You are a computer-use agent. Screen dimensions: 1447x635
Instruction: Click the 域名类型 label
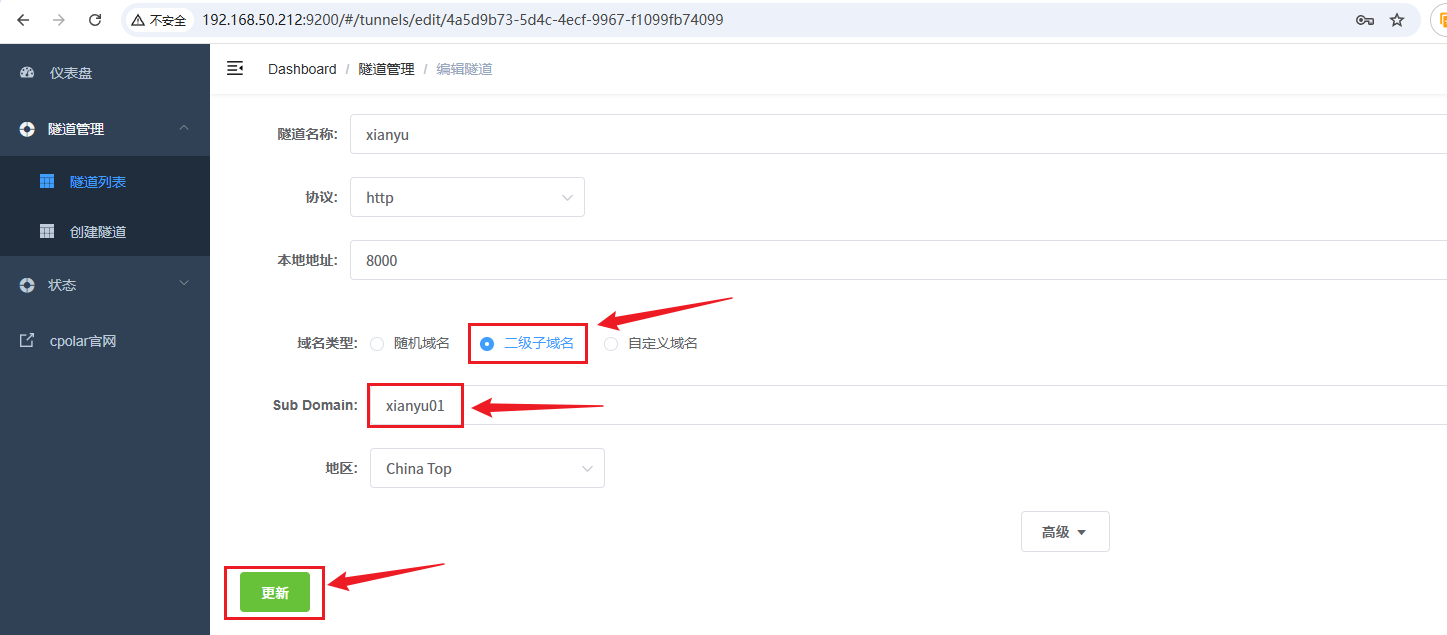point(327,343)
